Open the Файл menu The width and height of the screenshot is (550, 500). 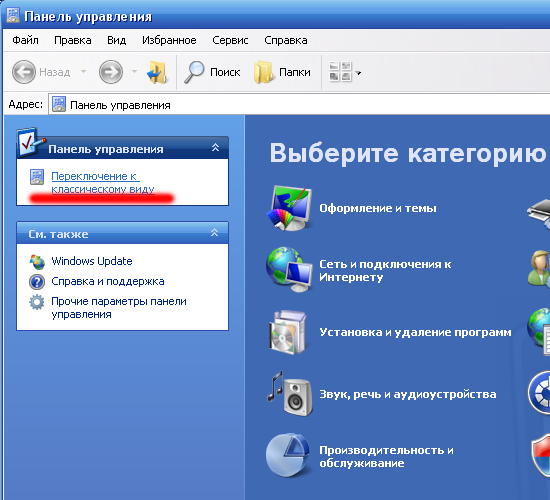(x=25, y=40)
